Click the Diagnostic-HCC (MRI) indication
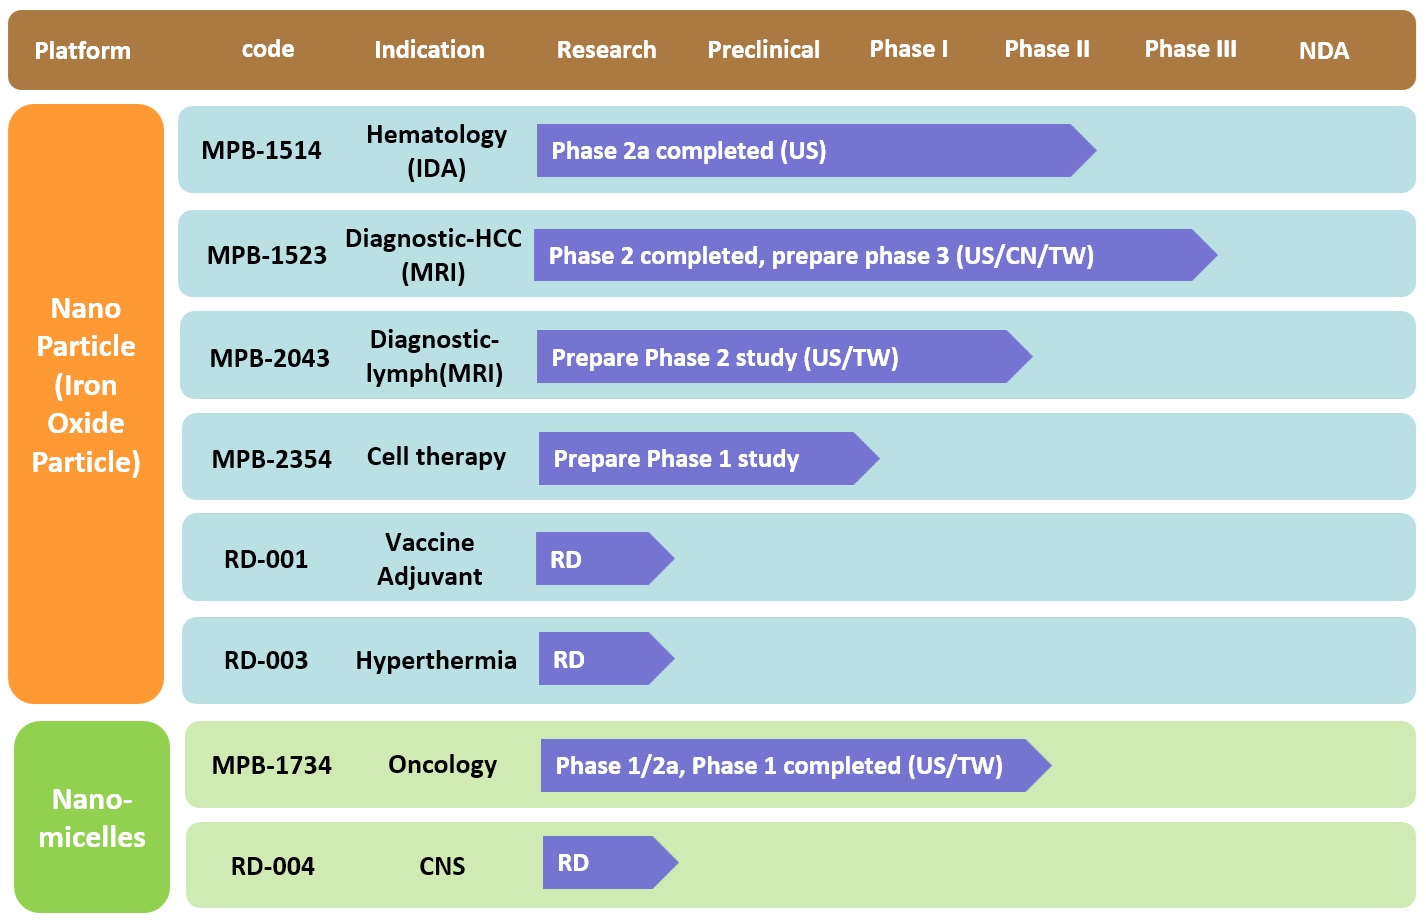Image resolution: width=1426 pixels, height=922 pixels. 433,255
